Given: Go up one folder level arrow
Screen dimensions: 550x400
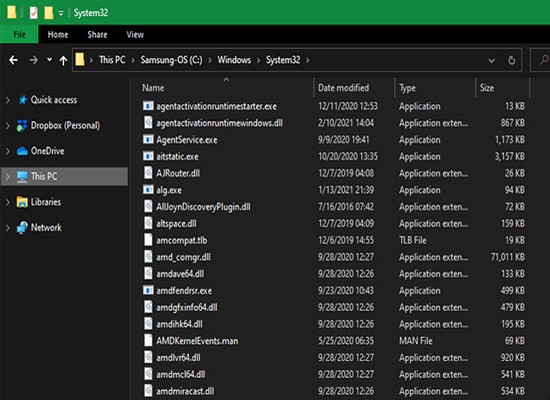Looking at the screenshot, I should pyautogui.click(x=63, y=60).
